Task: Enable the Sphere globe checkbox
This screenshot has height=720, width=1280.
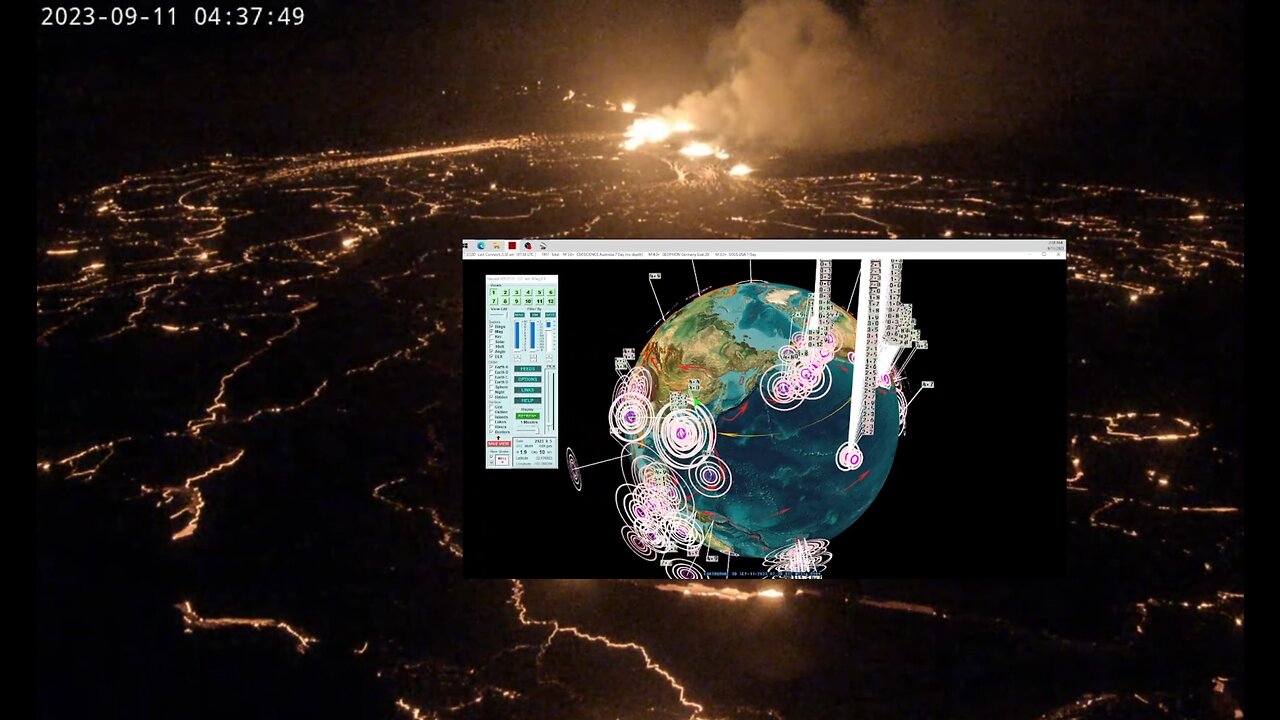Action: [491, 387]
